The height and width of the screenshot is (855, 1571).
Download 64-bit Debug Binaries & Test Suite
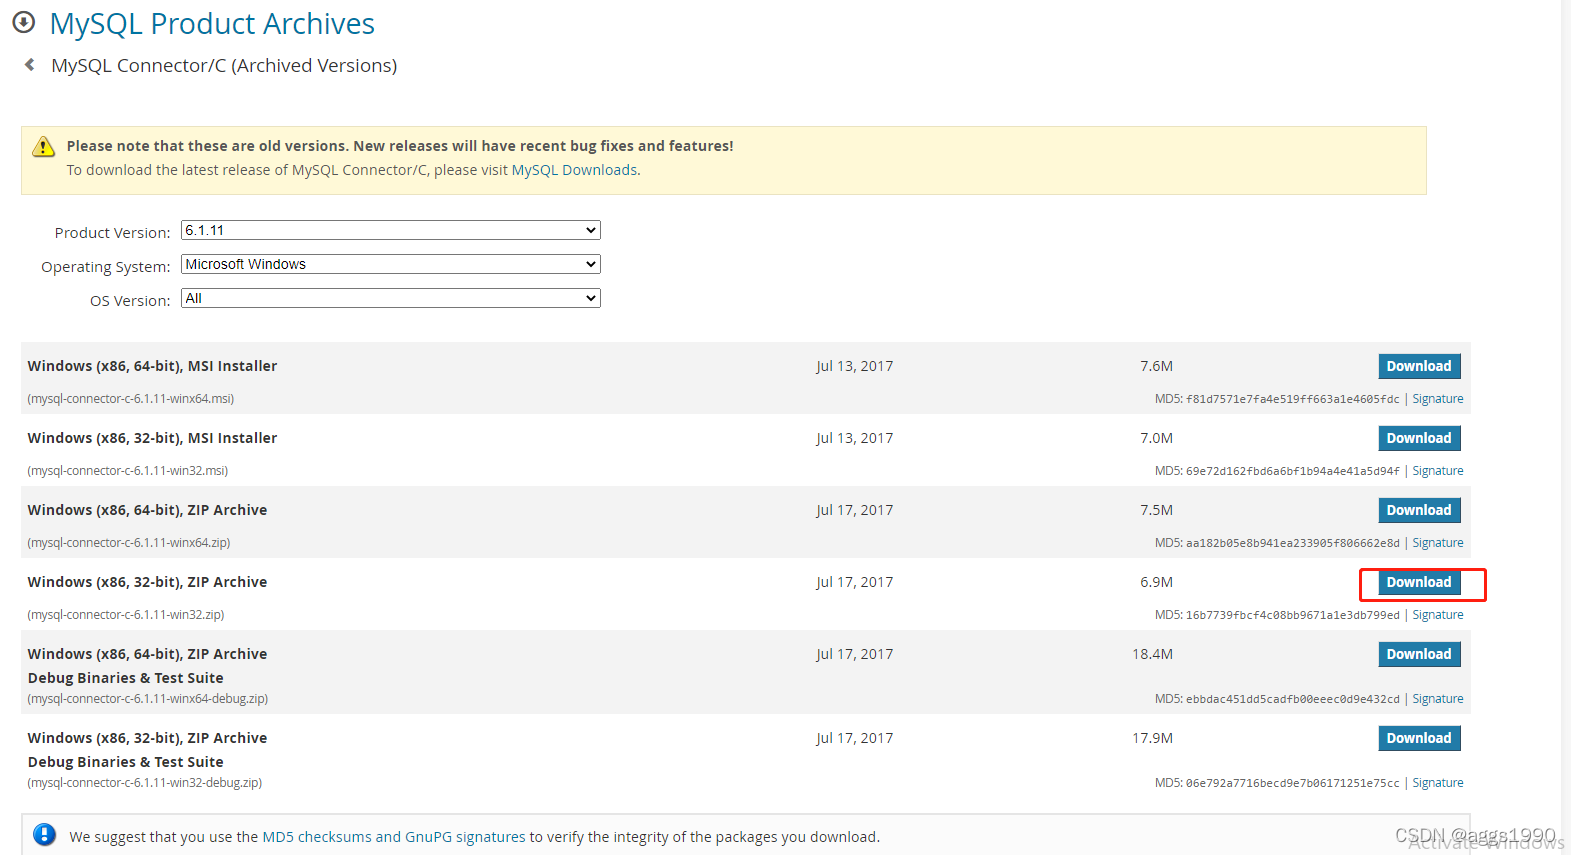pyautogui.click(x=1419, y=654)
